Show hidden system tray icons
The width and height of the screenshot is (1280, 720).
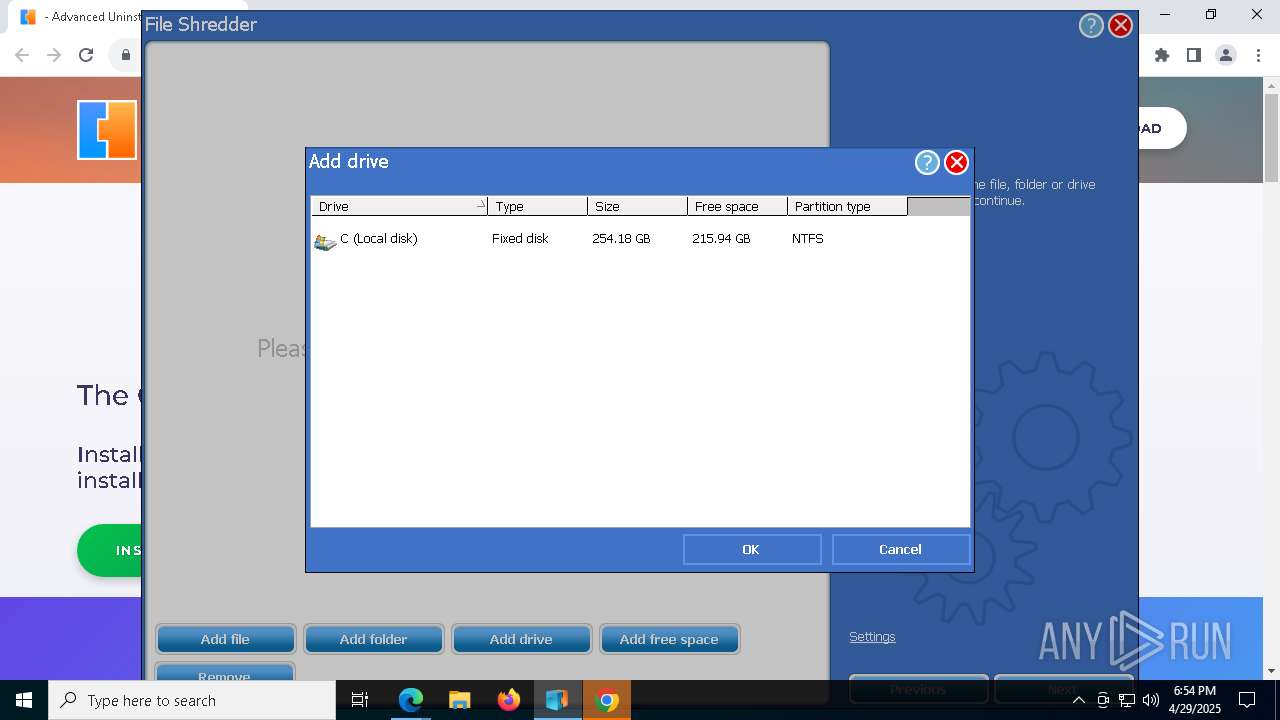[x=1078, y=700]
